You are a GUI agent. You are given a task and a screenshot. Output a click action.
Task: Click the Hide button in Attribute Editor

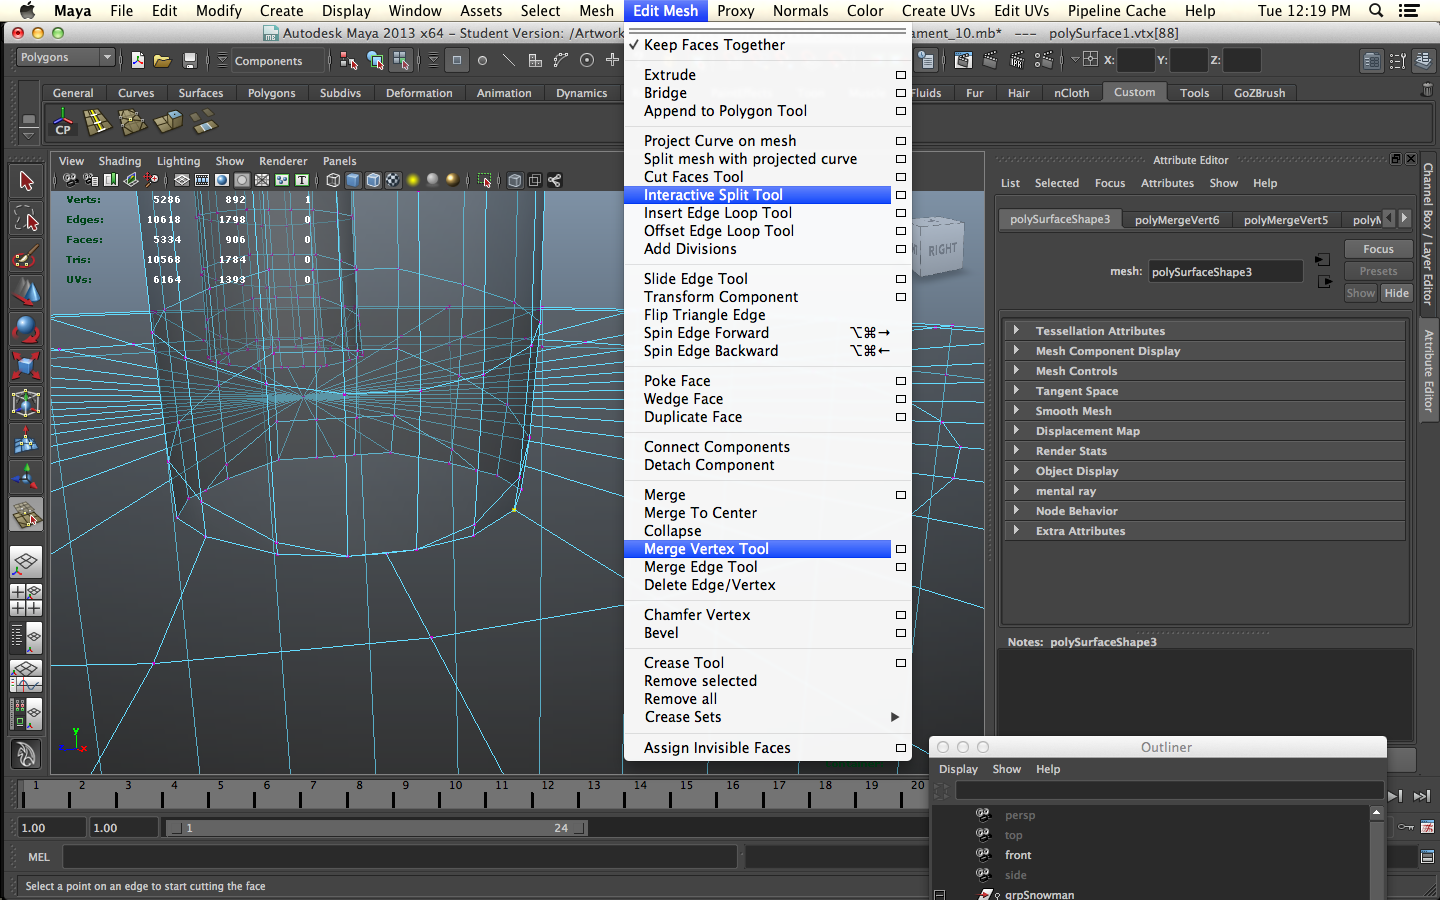tap(1397, 293)
